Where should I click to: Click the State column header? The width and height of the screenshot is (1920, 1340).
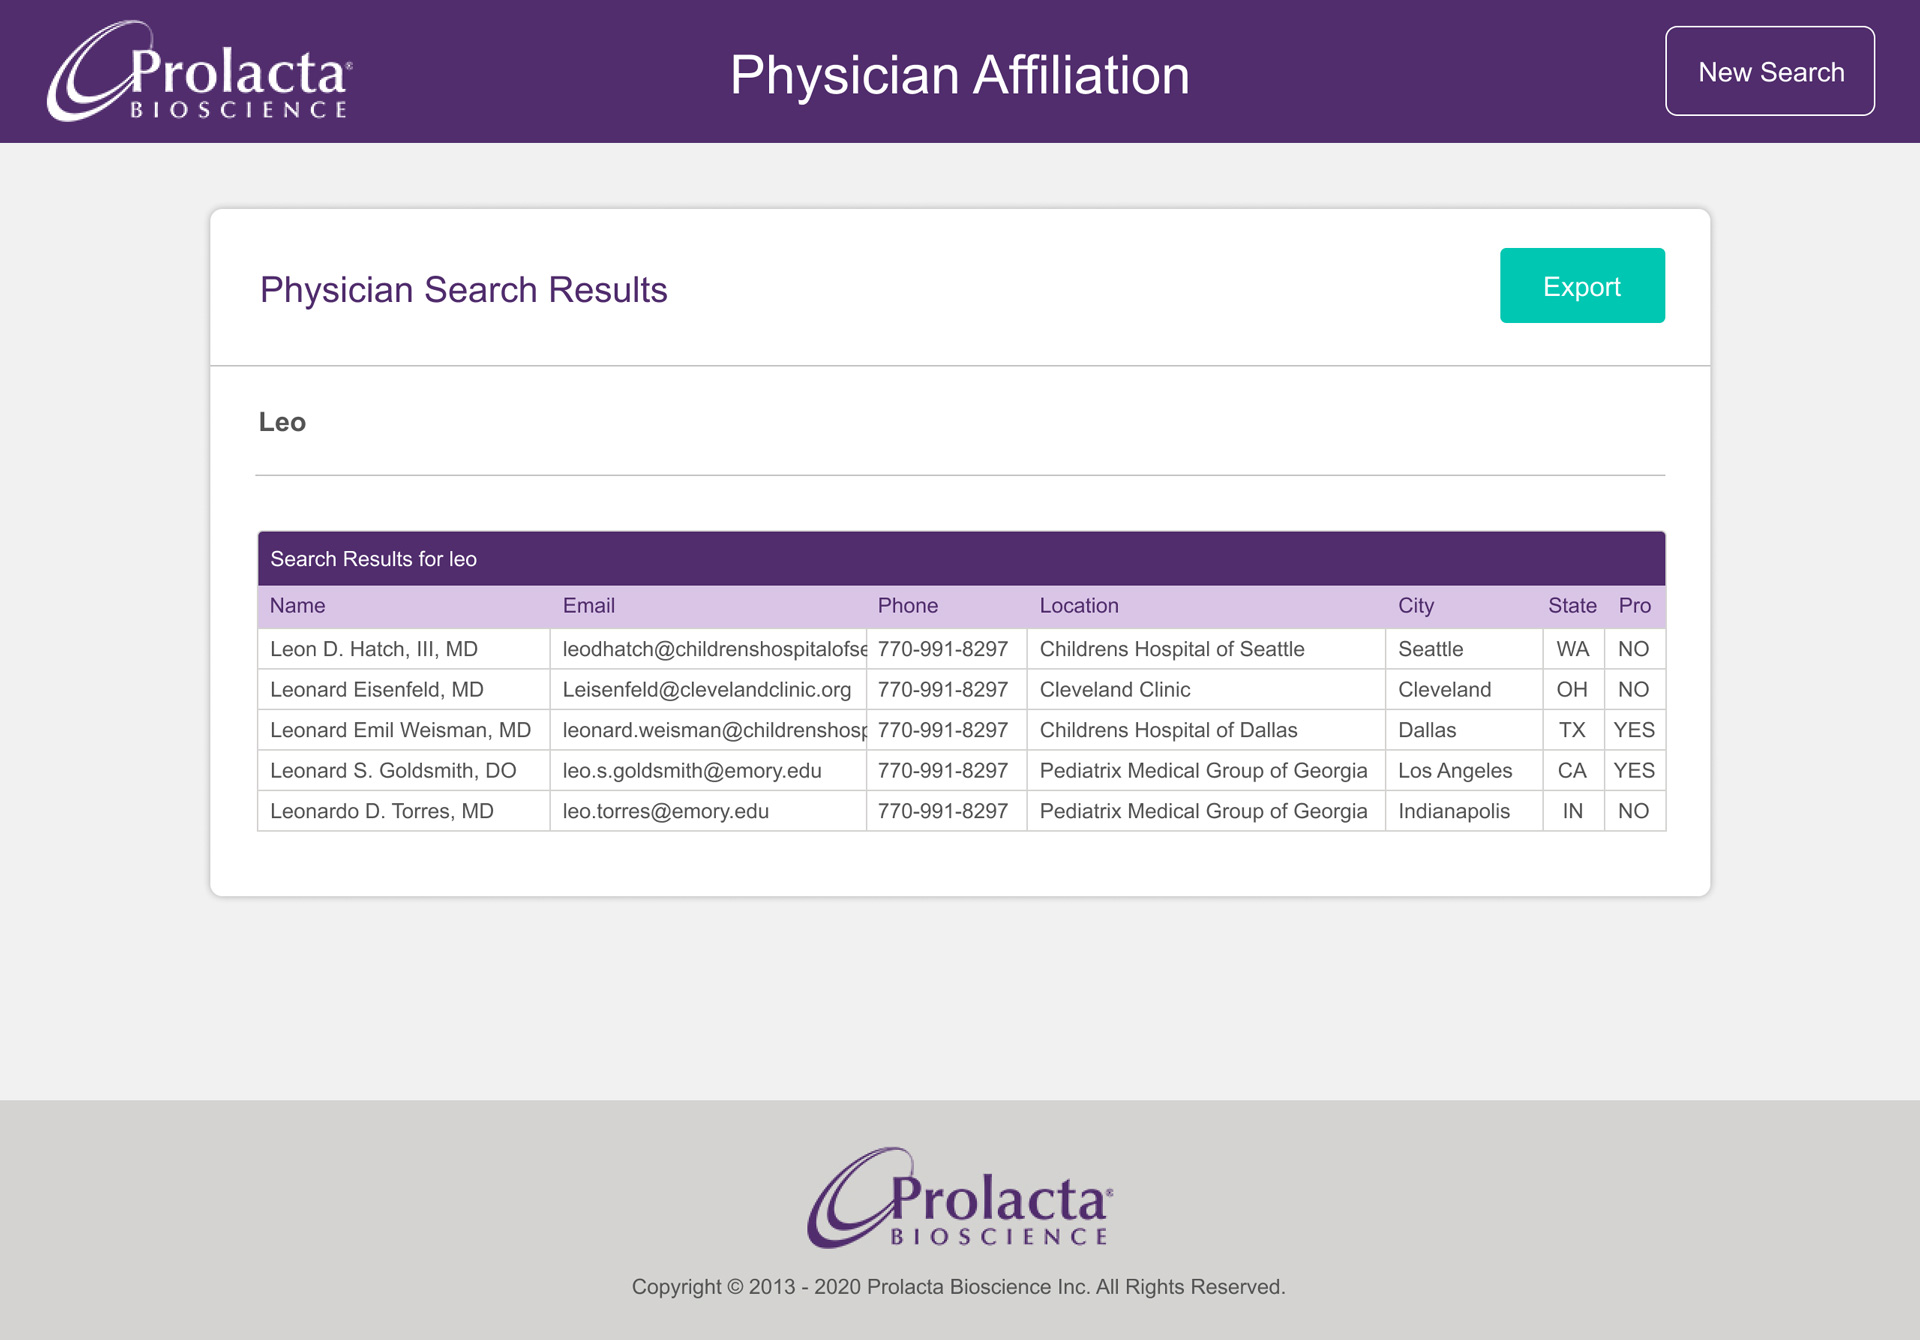pos(1572,606)
